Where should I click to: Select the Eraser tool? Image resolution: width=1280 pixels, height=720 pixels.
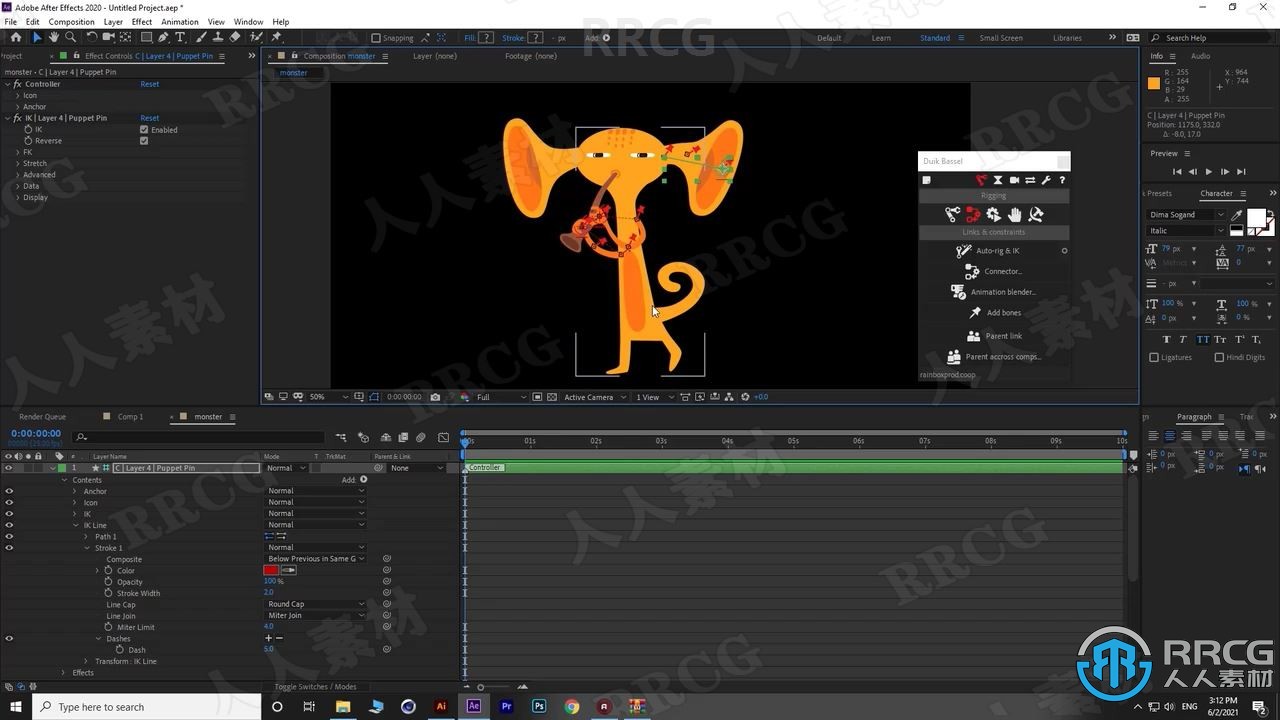235,37
